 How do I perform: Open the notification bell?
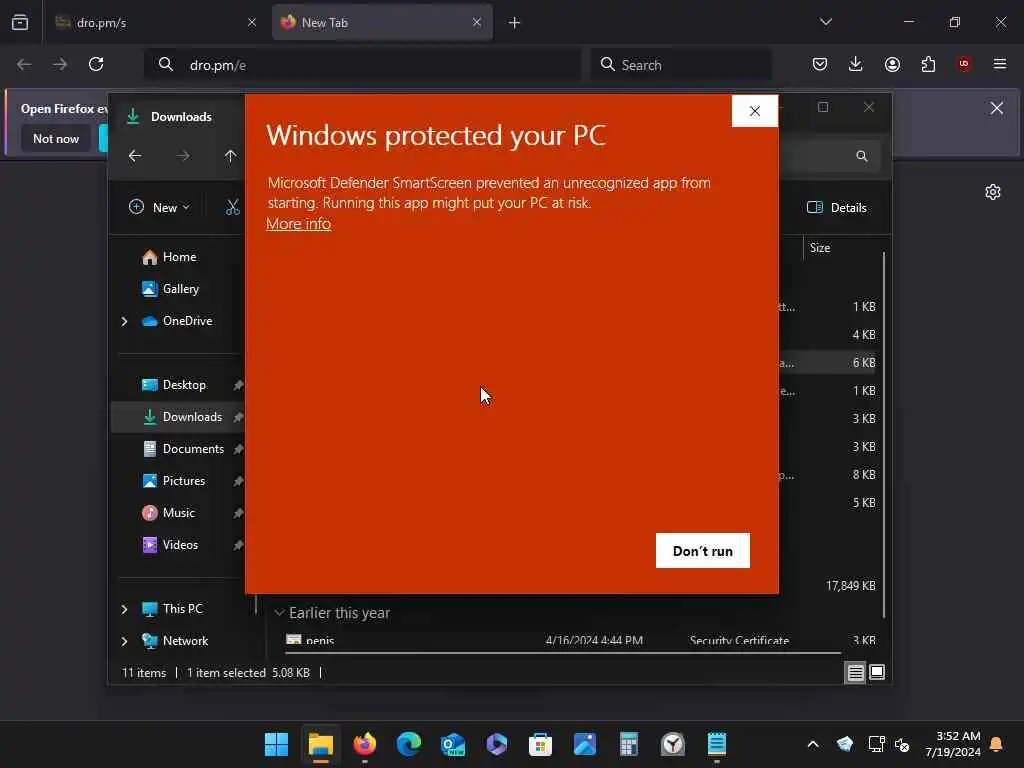coord(996,744)
